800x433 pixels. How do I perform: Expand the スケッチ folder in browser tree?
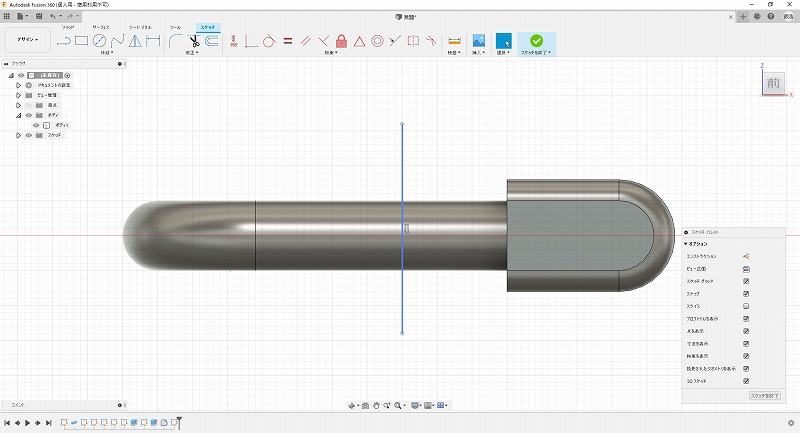pos(18,135)
